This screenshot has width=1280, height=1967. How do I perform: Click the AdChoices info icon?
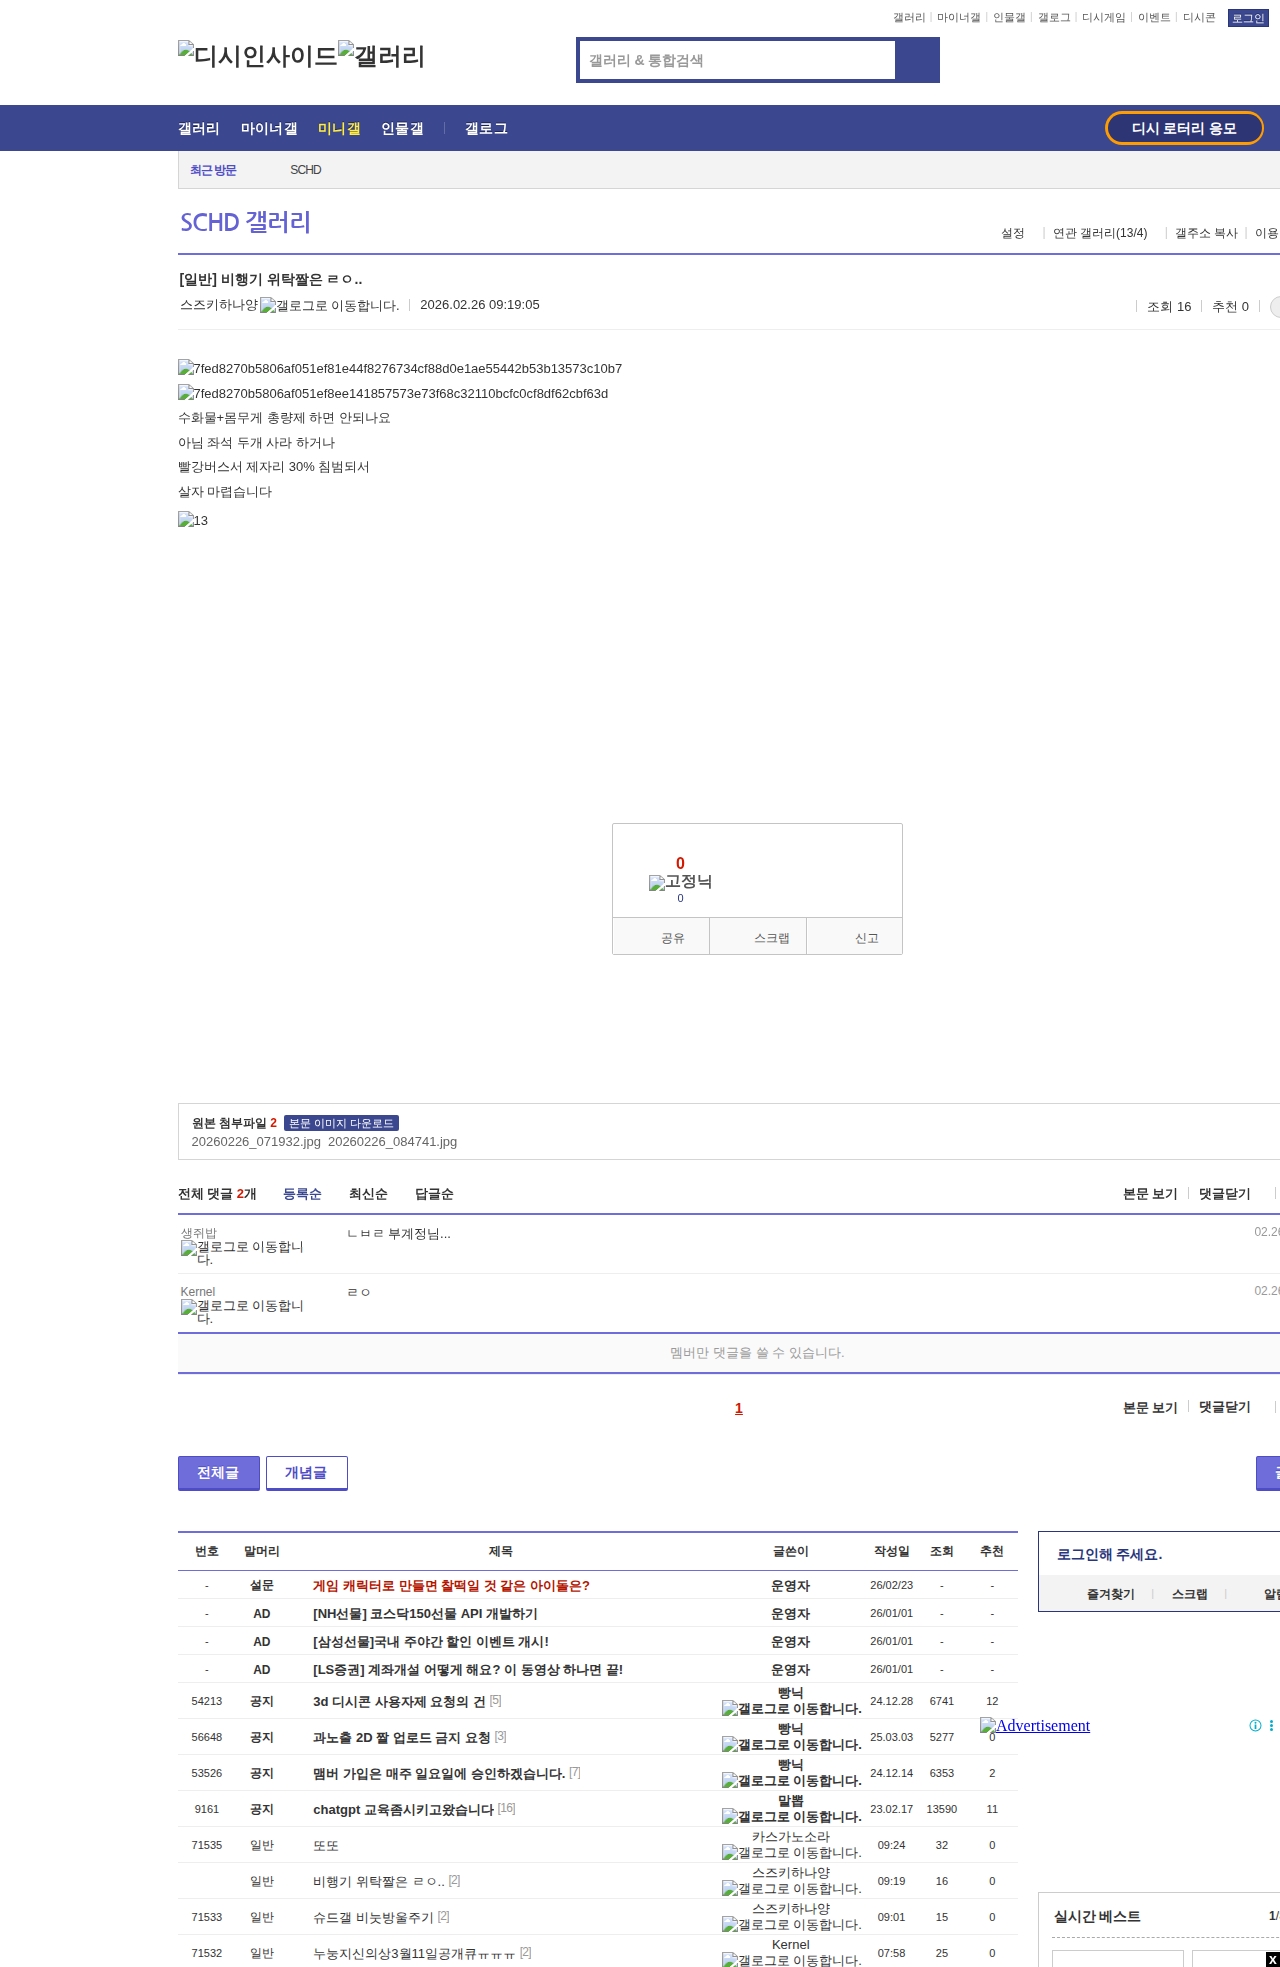point(1254,1725)
